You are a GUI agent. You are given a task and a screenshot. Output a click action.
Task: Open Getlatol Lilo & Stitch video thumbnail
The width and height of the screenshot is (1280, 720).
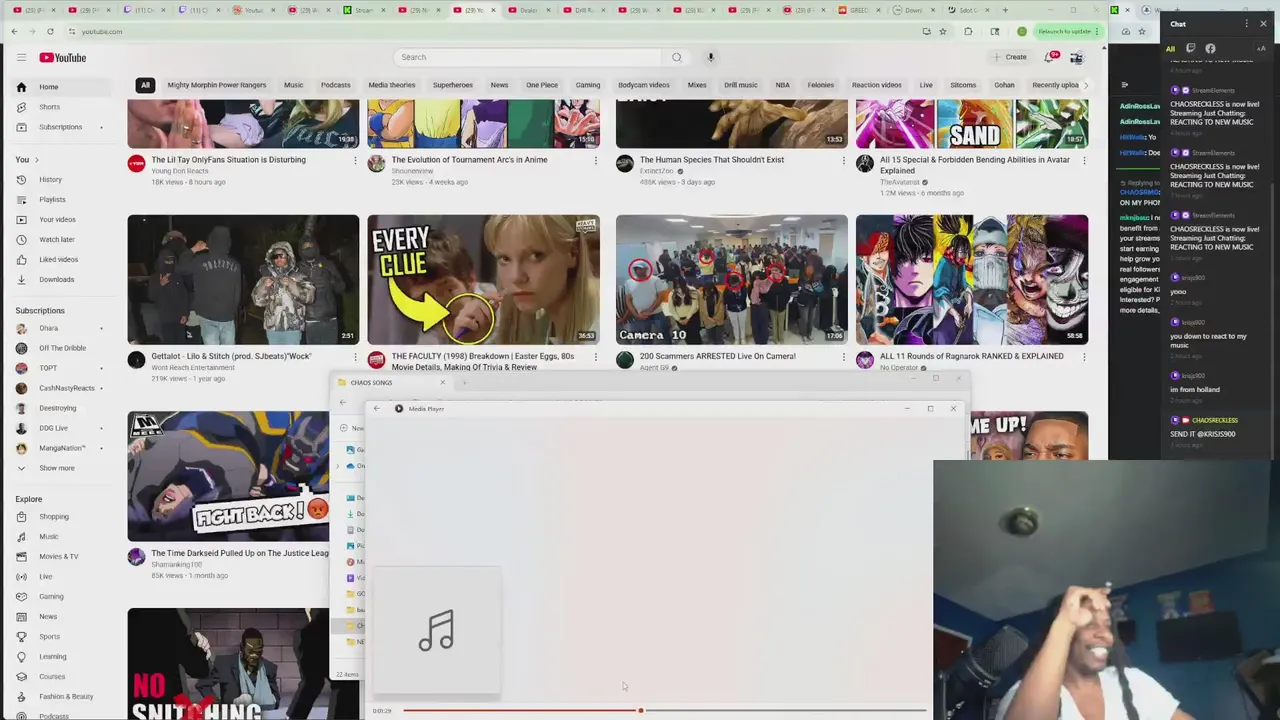tap(243, 280)
